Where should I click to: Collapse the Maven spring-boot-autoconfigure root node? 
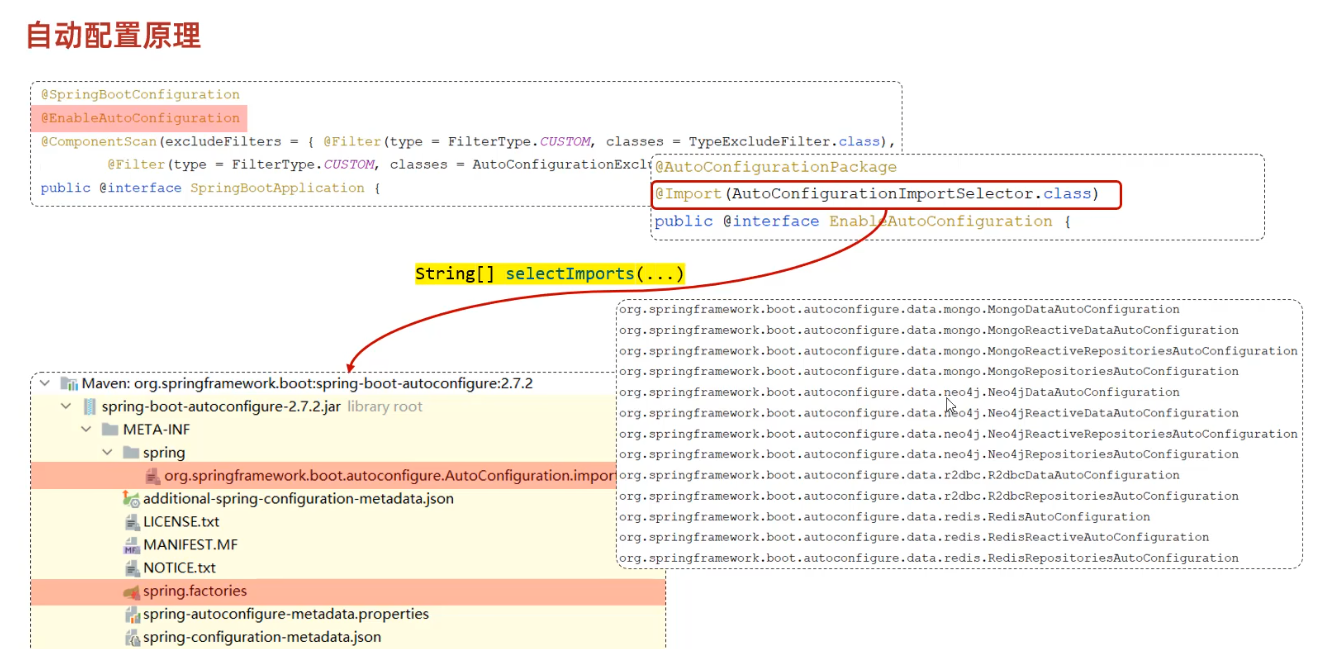pos(44,384)
